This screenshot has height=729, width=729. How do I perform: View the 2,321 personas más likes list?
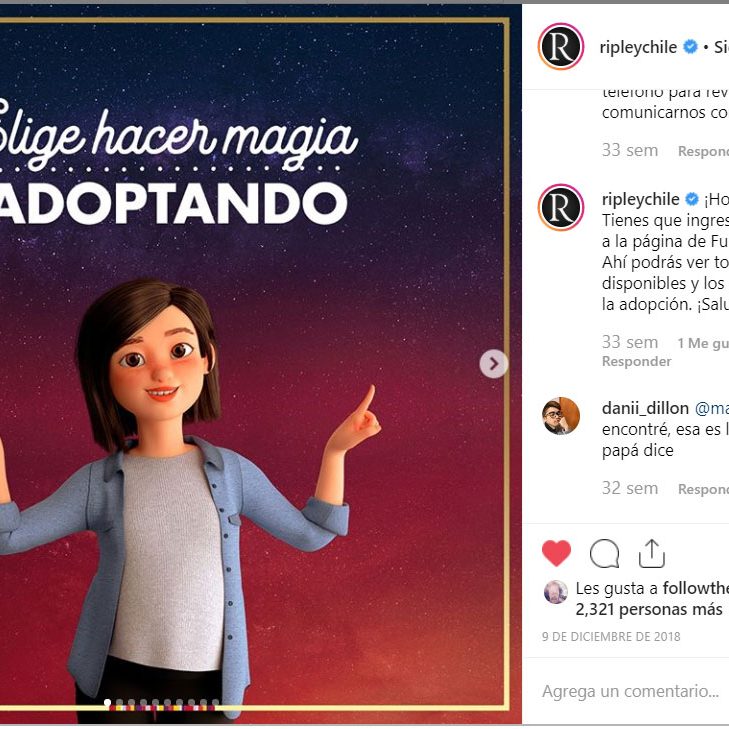click(649, 610)
